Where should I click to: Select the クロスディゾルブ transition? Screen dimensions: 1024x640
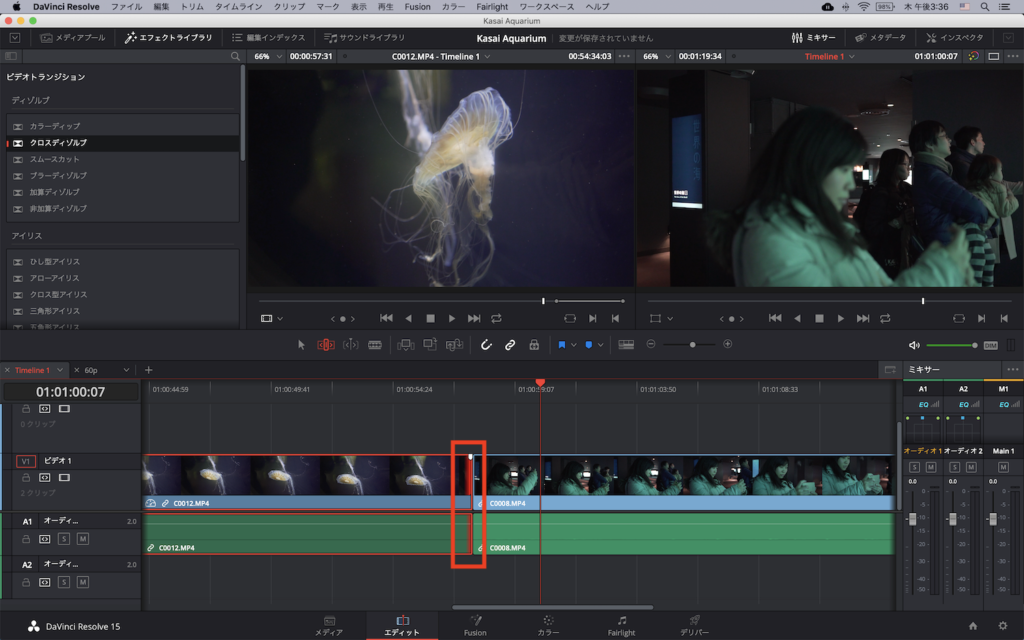[58, 143]
